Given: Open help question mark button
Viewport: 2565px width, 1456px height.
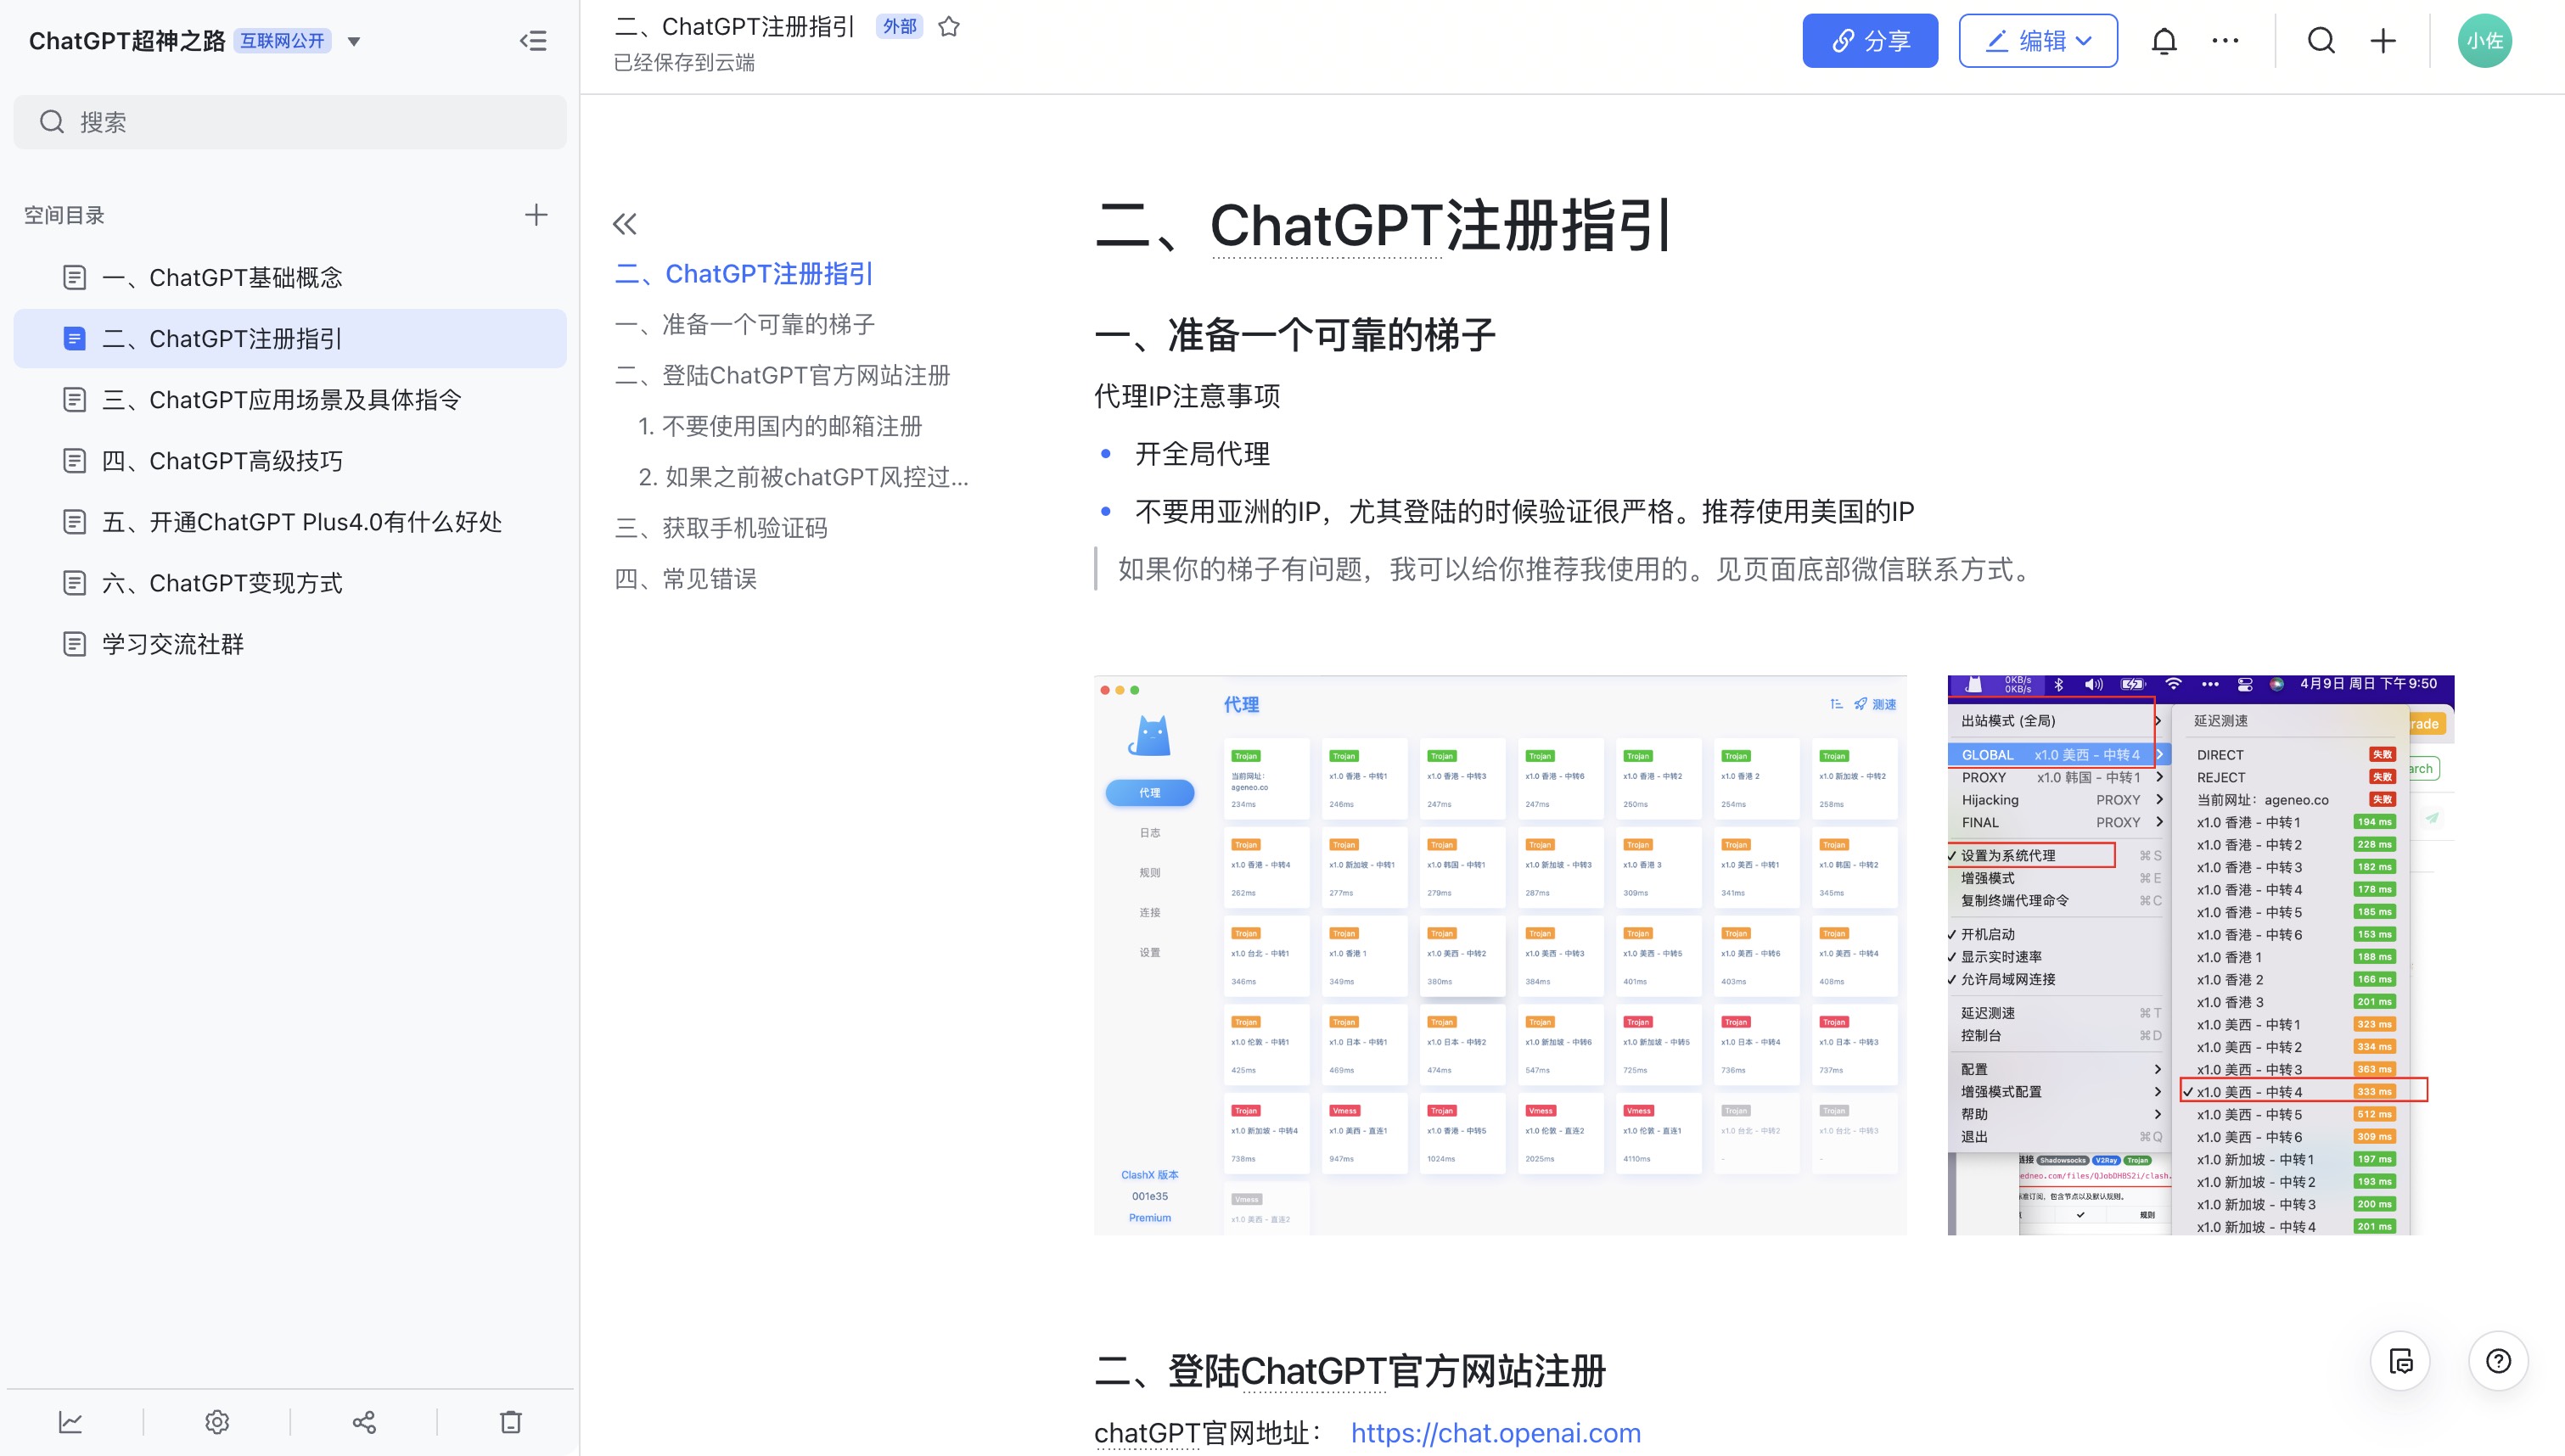Looking at the screenshot, I should (2498, 1361).
